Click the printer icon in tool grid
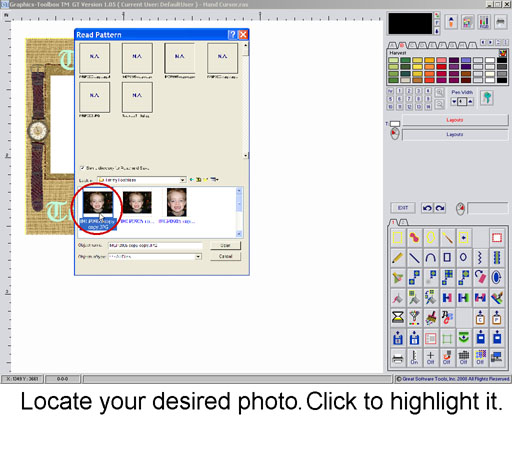Viewport: 512px width, 472px height. pyautogui.click(x=397, y=358)
